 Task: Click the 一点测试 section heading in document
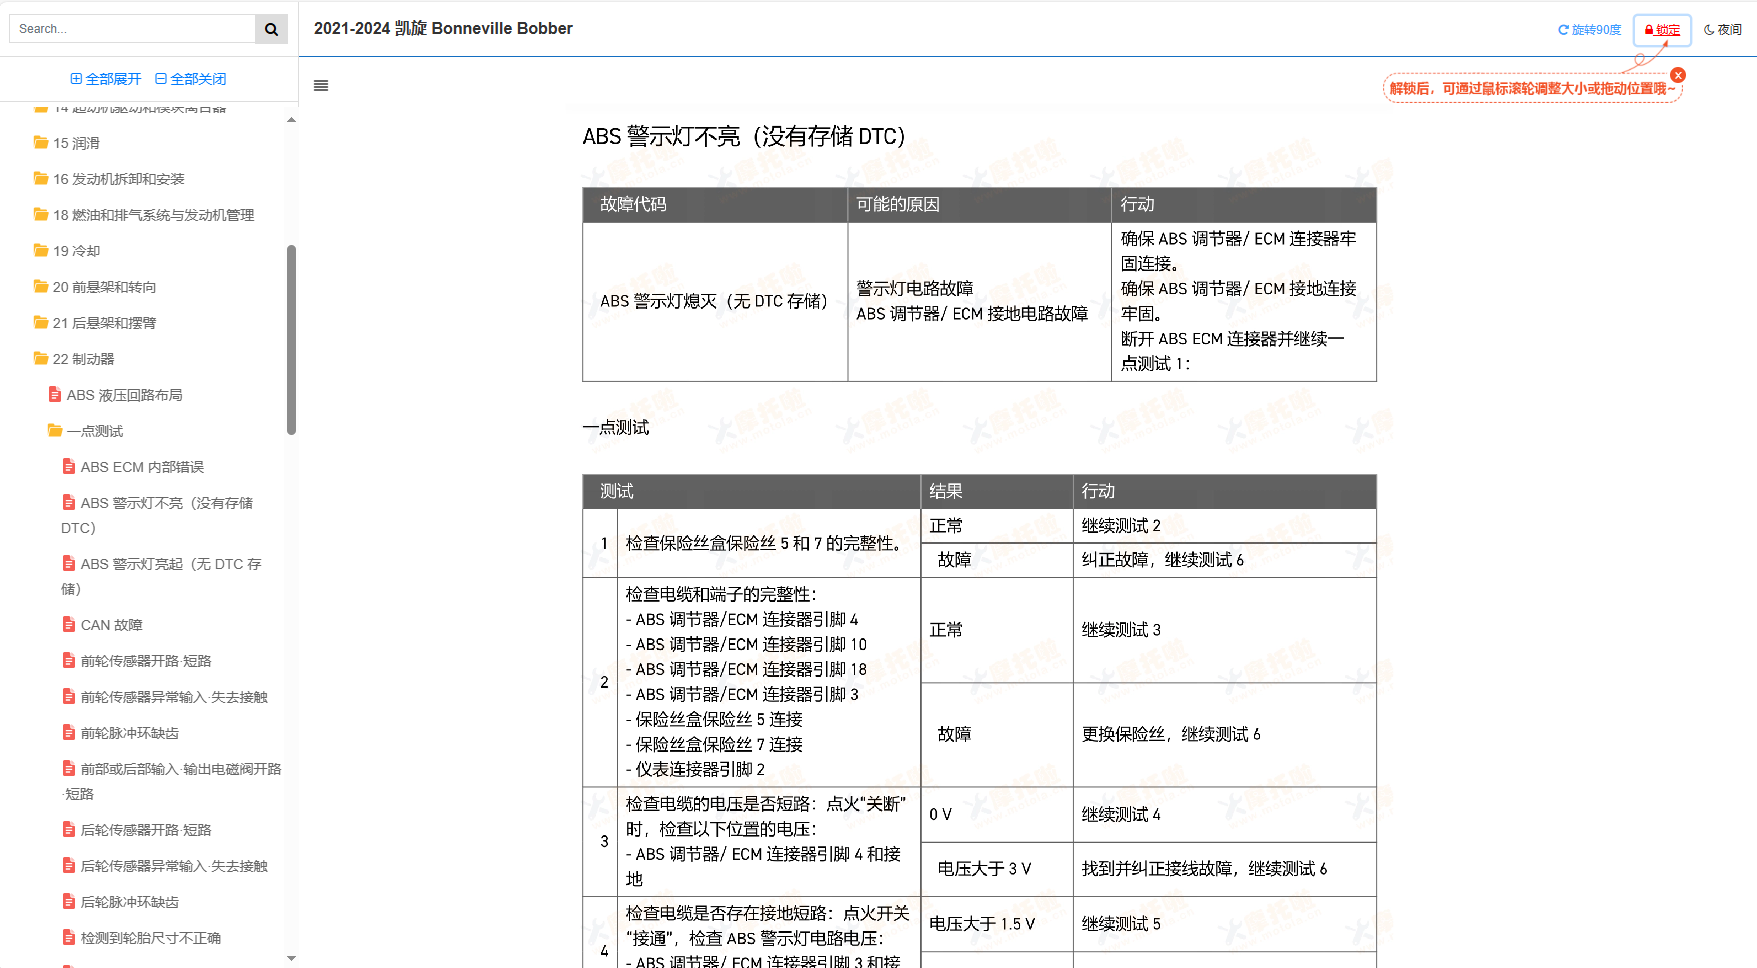pyautogui.click(x=616, y=428)
